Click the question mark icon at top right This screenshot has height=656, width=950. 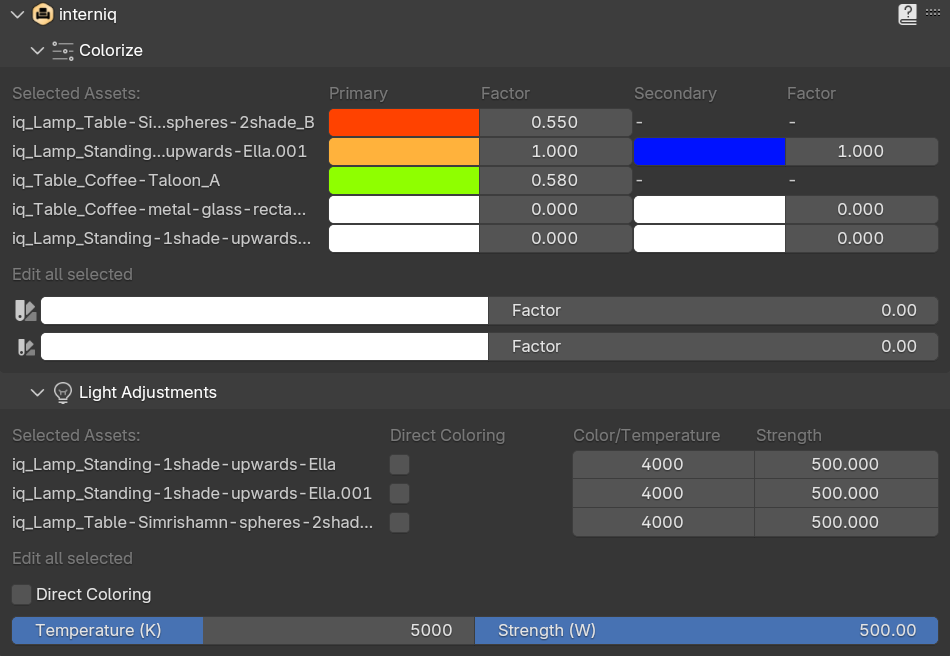[x=907, y=14]
